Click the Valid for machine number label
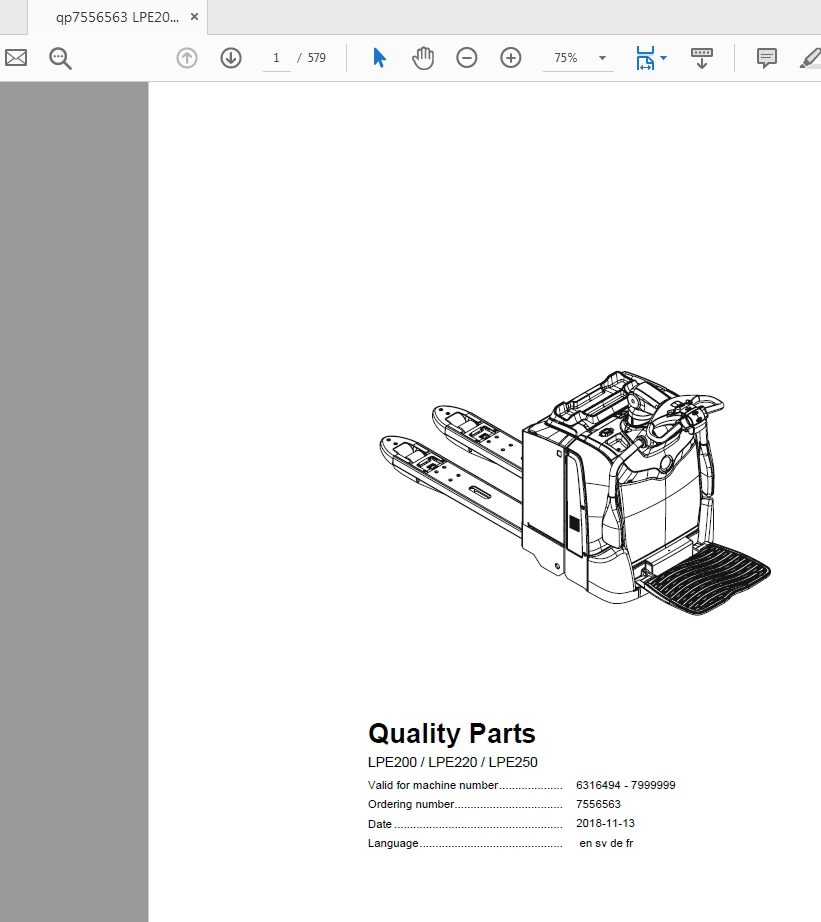Image resolution: width=821 pixels, height=922 pixels. 433,785
